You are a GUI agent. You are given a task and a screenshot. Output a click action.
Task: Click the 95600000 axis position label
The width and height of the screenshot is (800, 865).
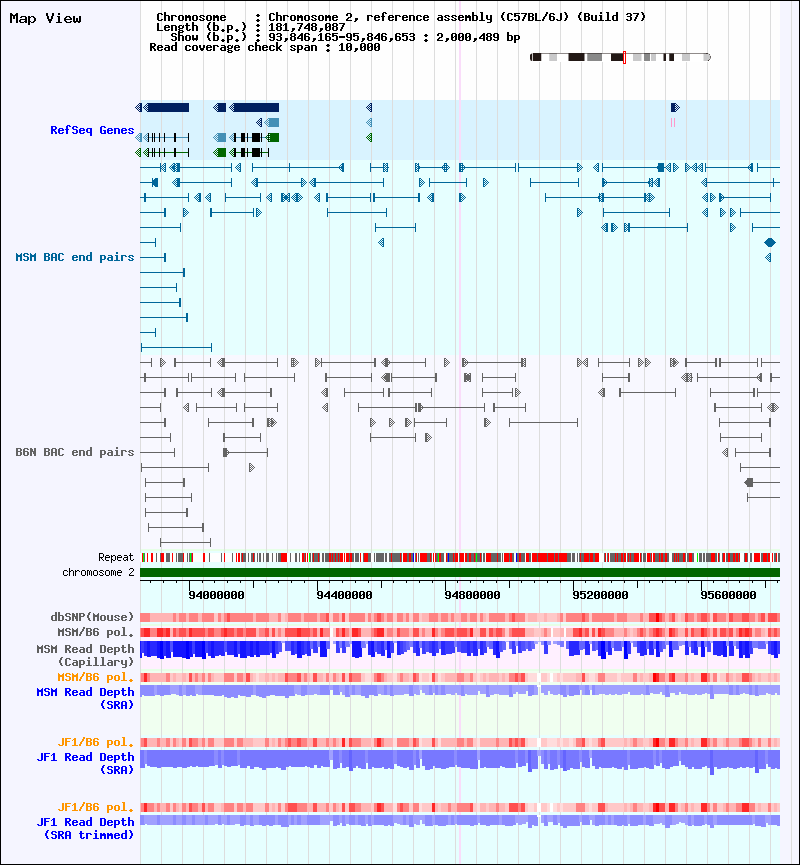[x=728, y=595]
